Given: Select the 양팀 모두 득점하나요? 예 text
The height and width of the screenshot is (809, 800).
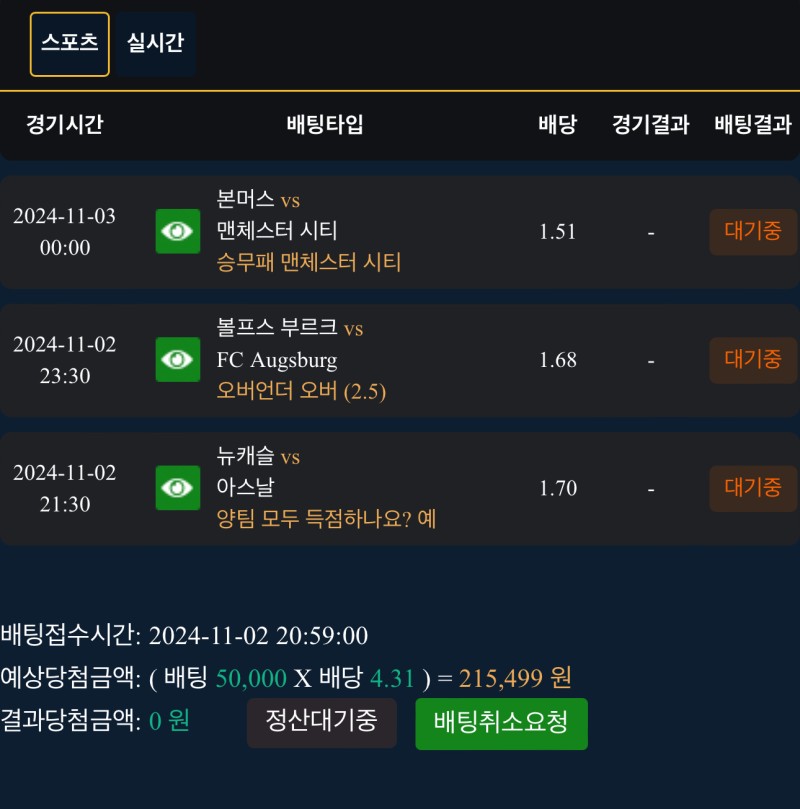Looking at the screenshot, I should coord(326,519).
